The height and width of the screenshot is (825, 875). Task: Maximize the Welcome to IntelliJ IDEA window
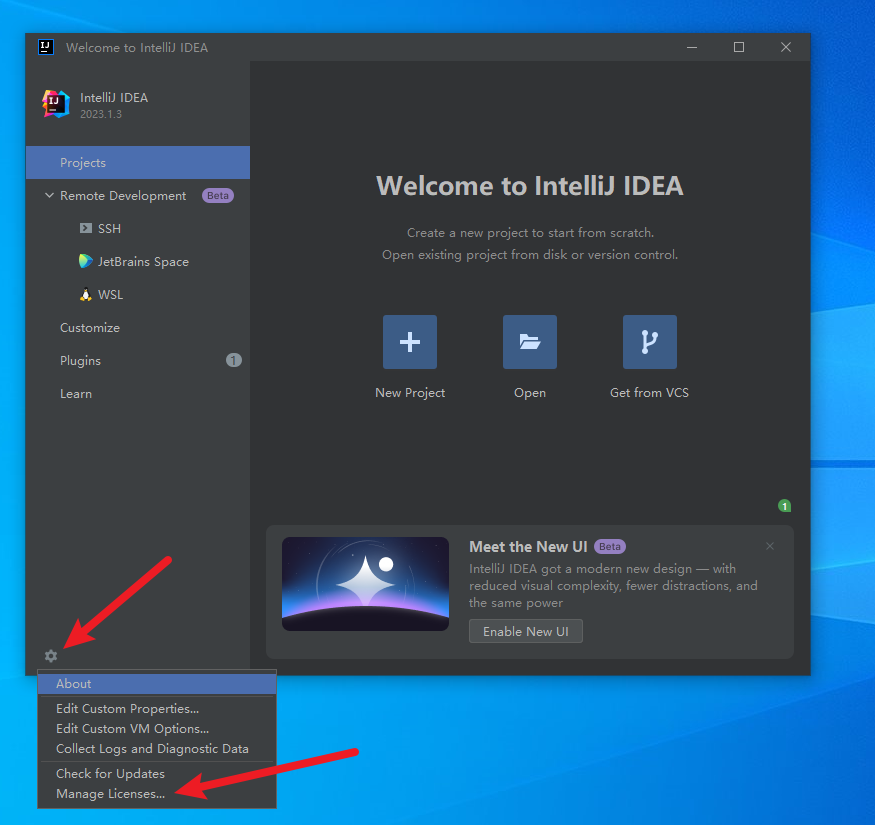click(x=739, y=47)
